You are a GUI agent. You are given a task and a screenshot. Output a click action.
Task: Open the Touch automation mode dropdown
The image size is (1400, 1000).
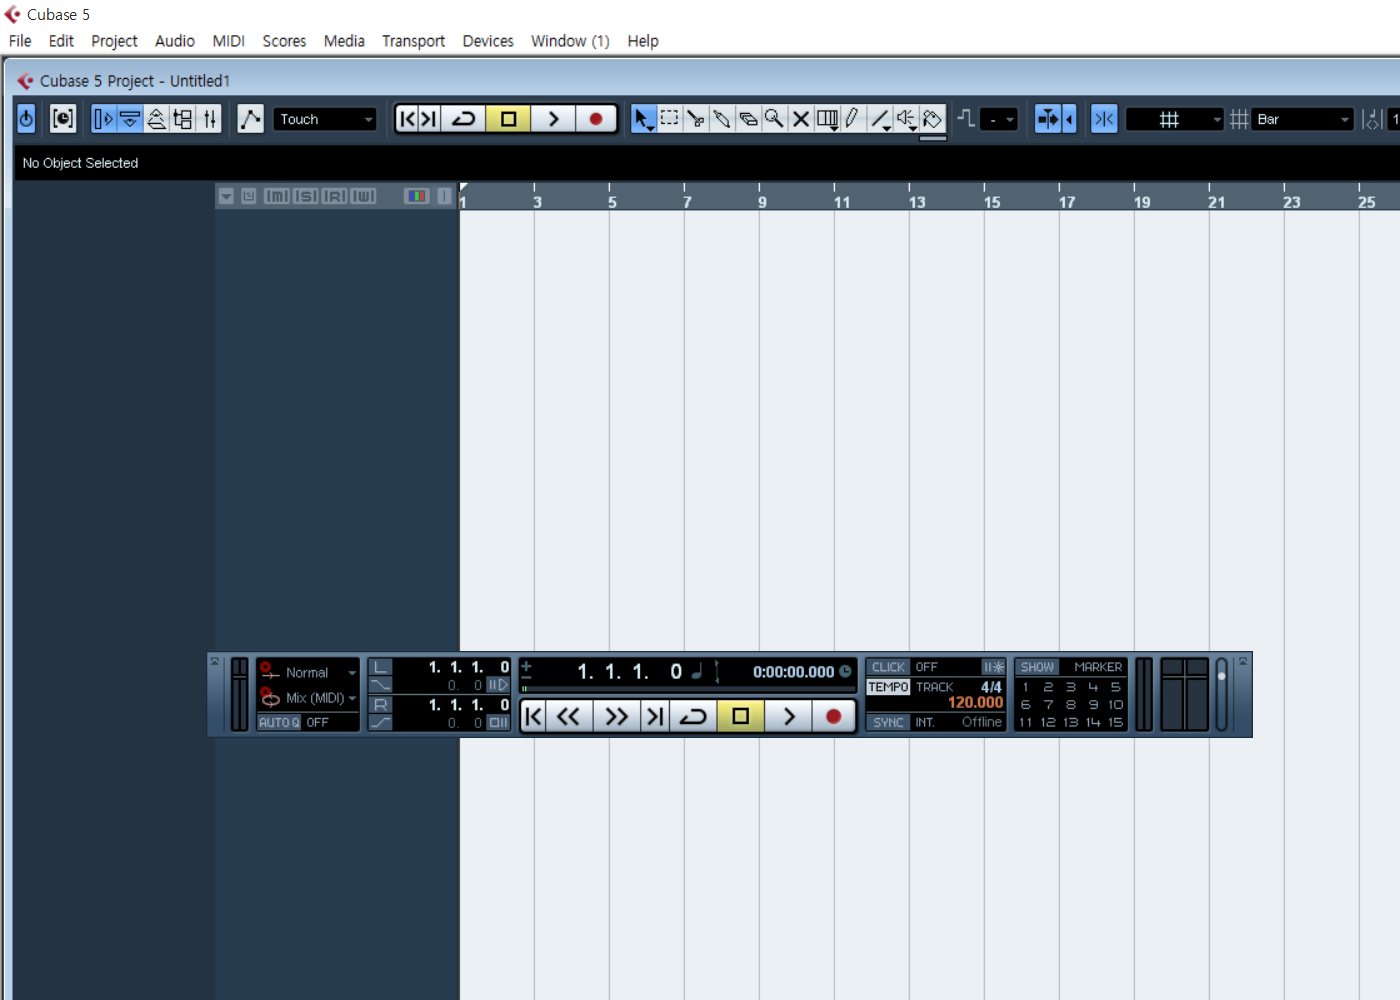(326, 119)
